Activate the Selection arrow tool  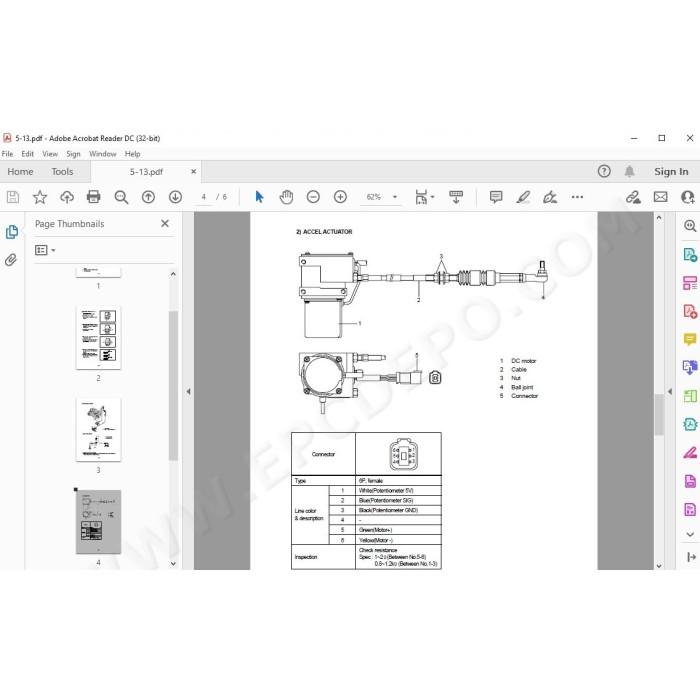tap(259, 197)
